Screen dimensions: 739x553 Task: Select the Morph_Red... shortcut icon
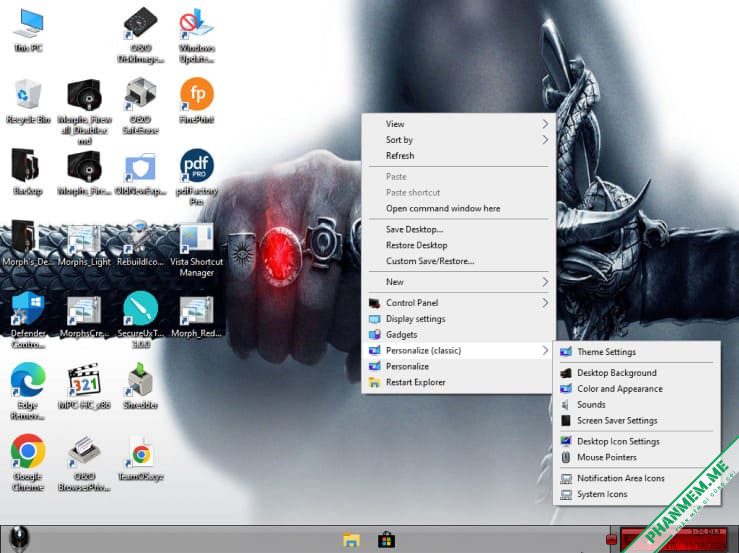tap(197, 310)
